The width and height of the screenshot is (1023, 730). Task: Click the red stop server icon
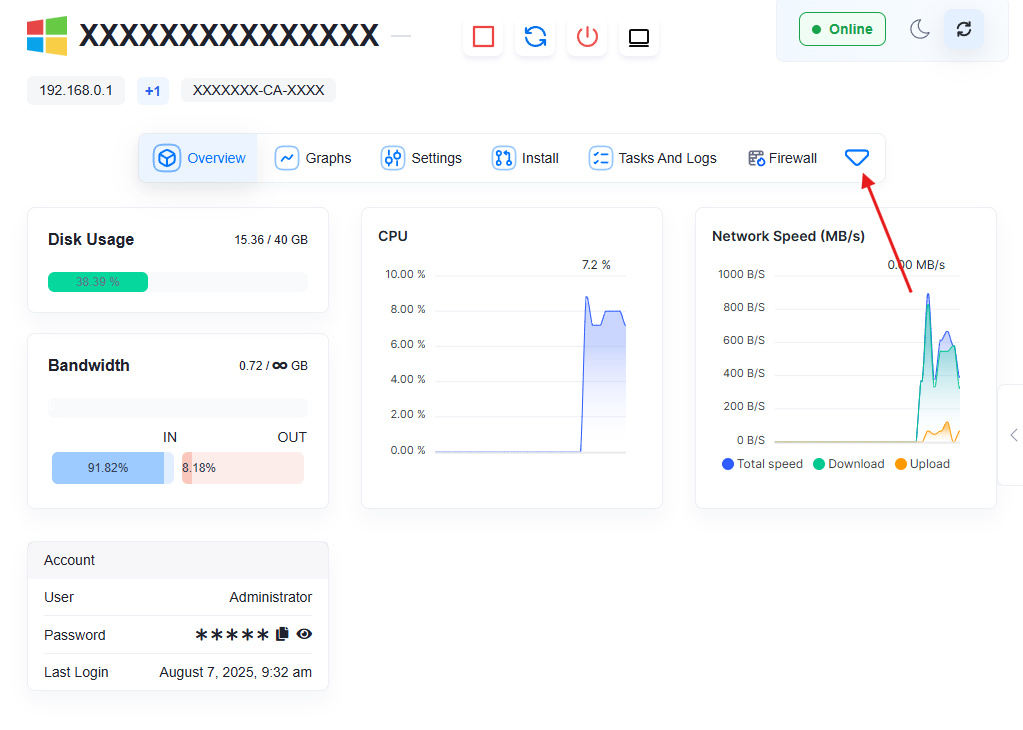[x=483, y=37]
